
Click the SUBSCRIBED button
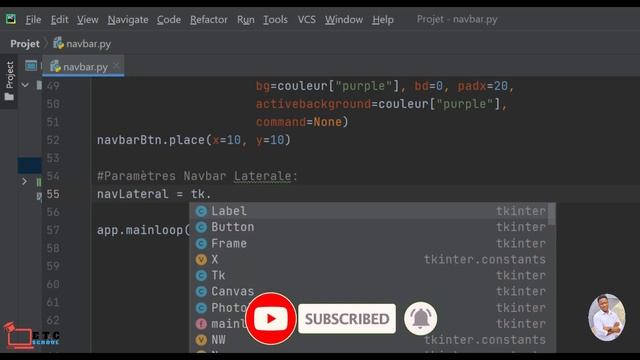pyautogui.click(x=347, y=319)
